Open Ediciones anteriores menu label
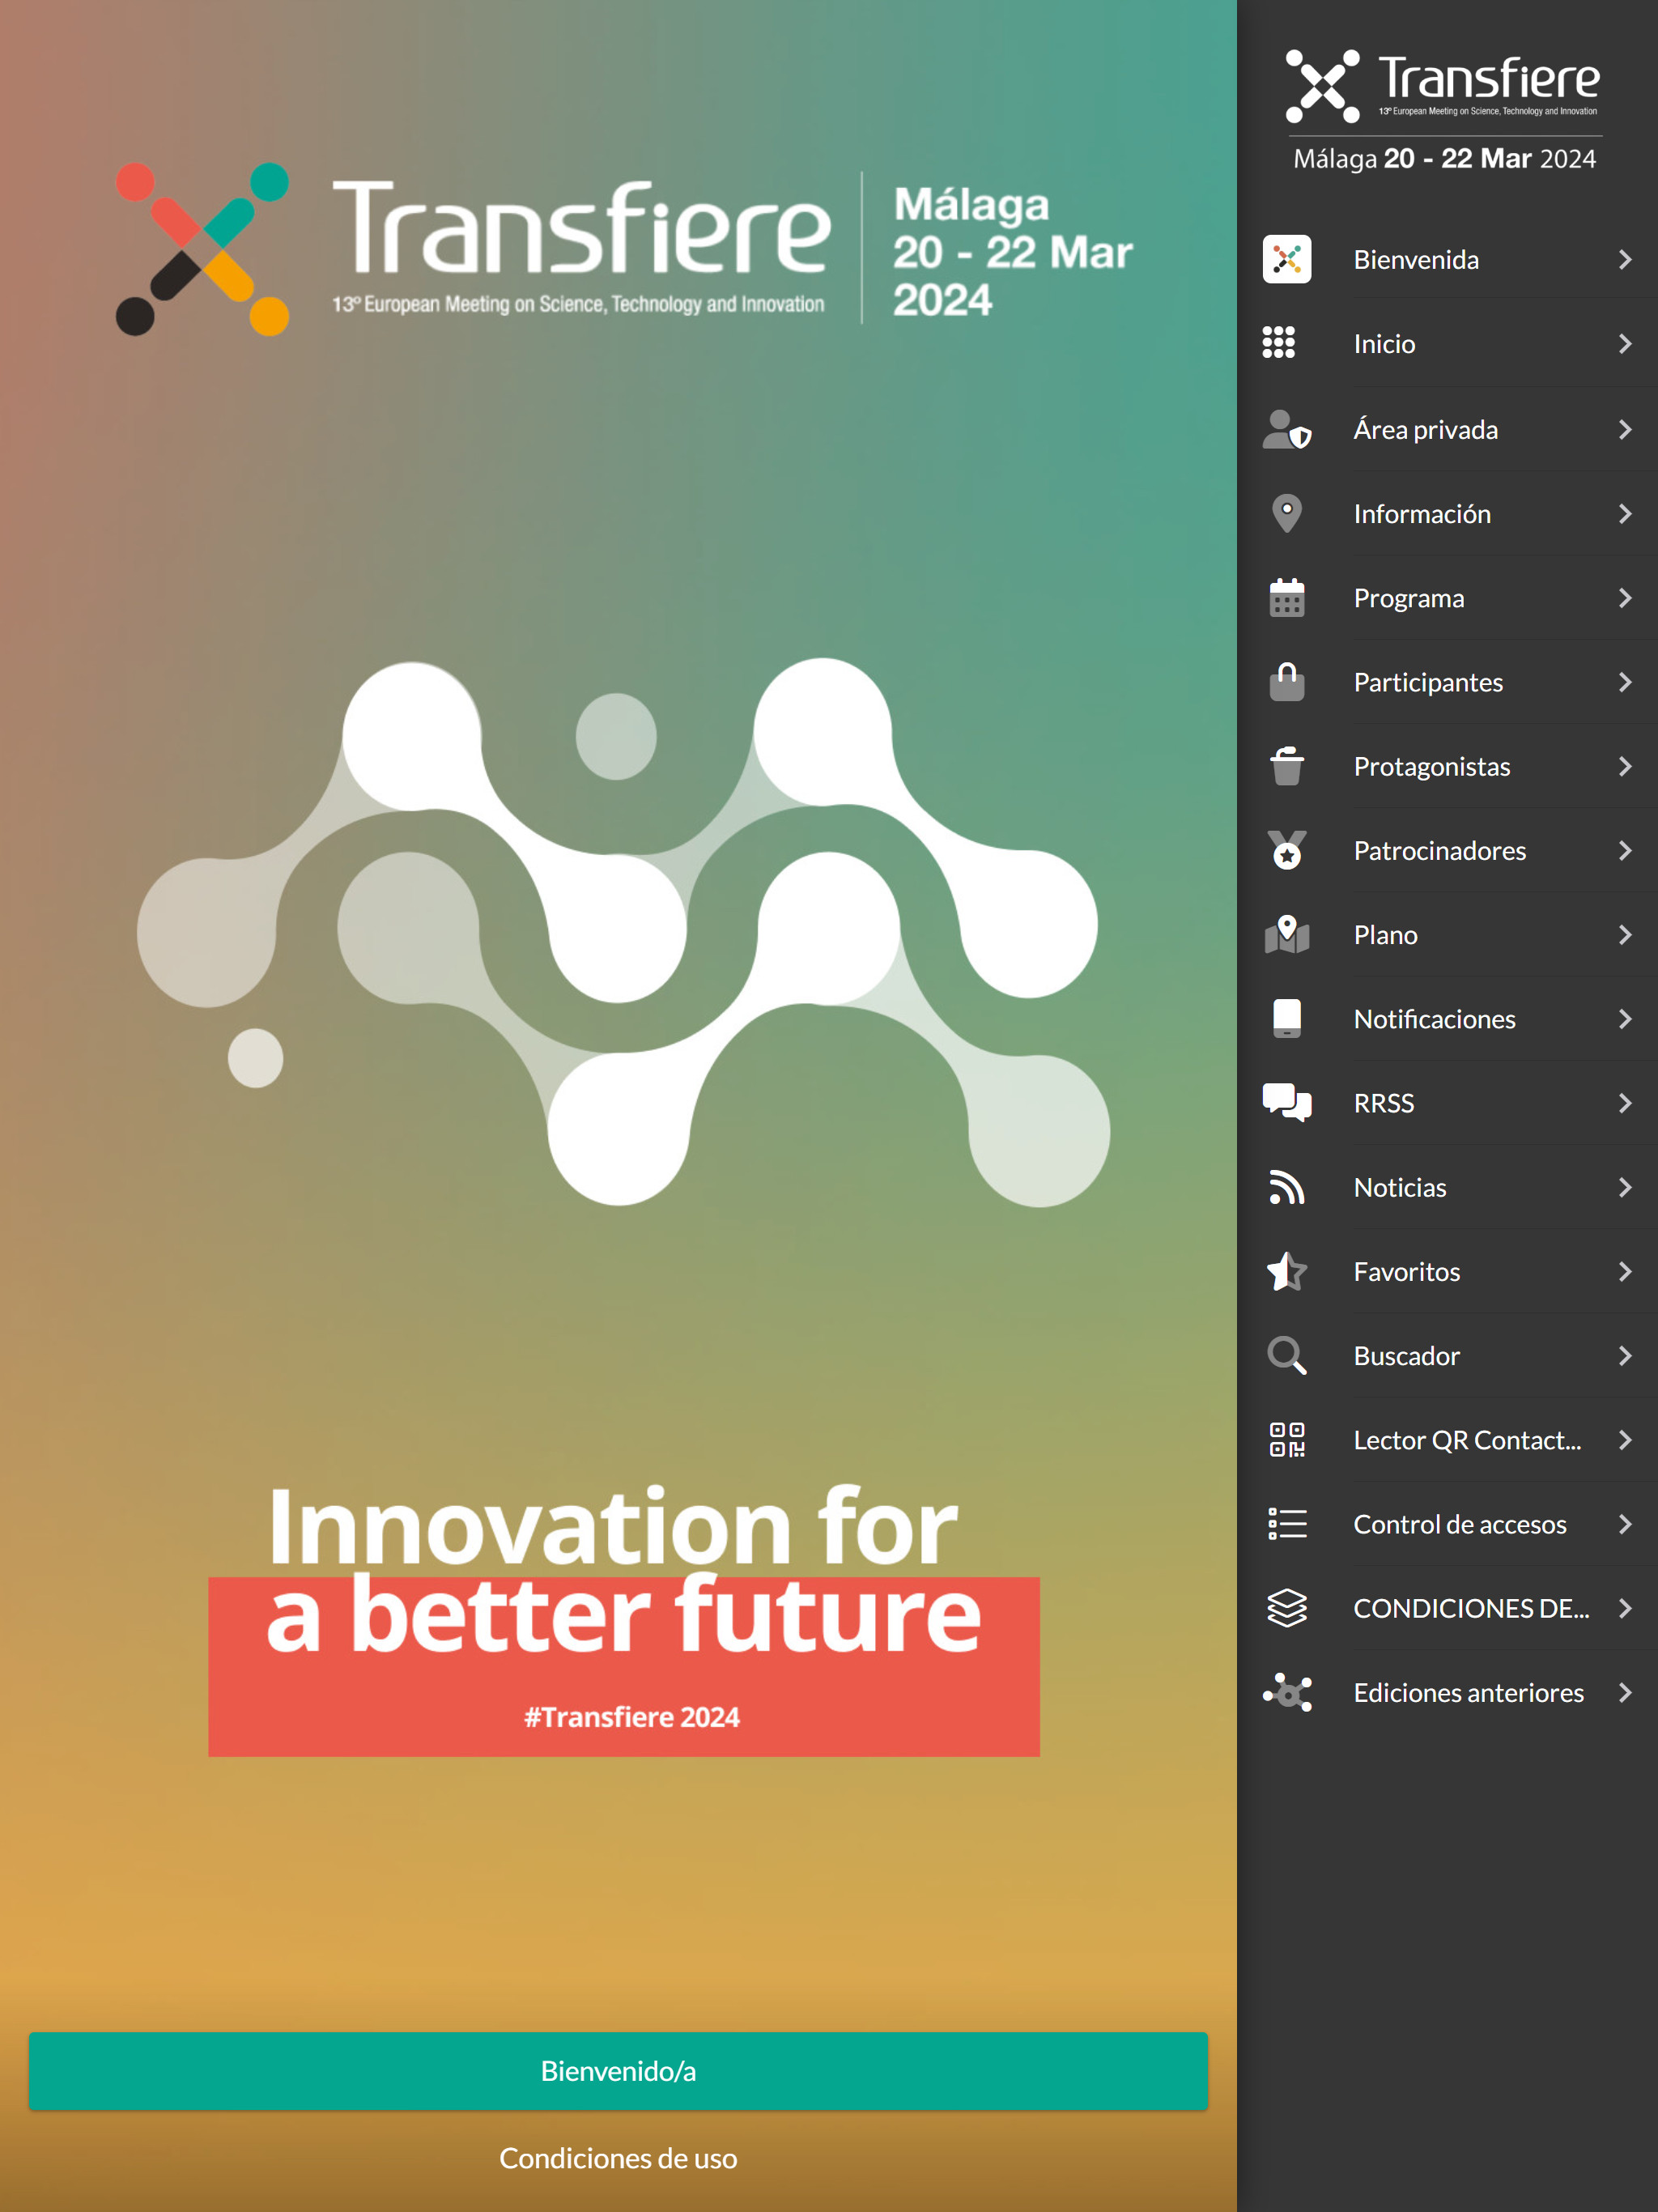Viewport: 1658px width, 2212px height. (x=1468, y=1692)
